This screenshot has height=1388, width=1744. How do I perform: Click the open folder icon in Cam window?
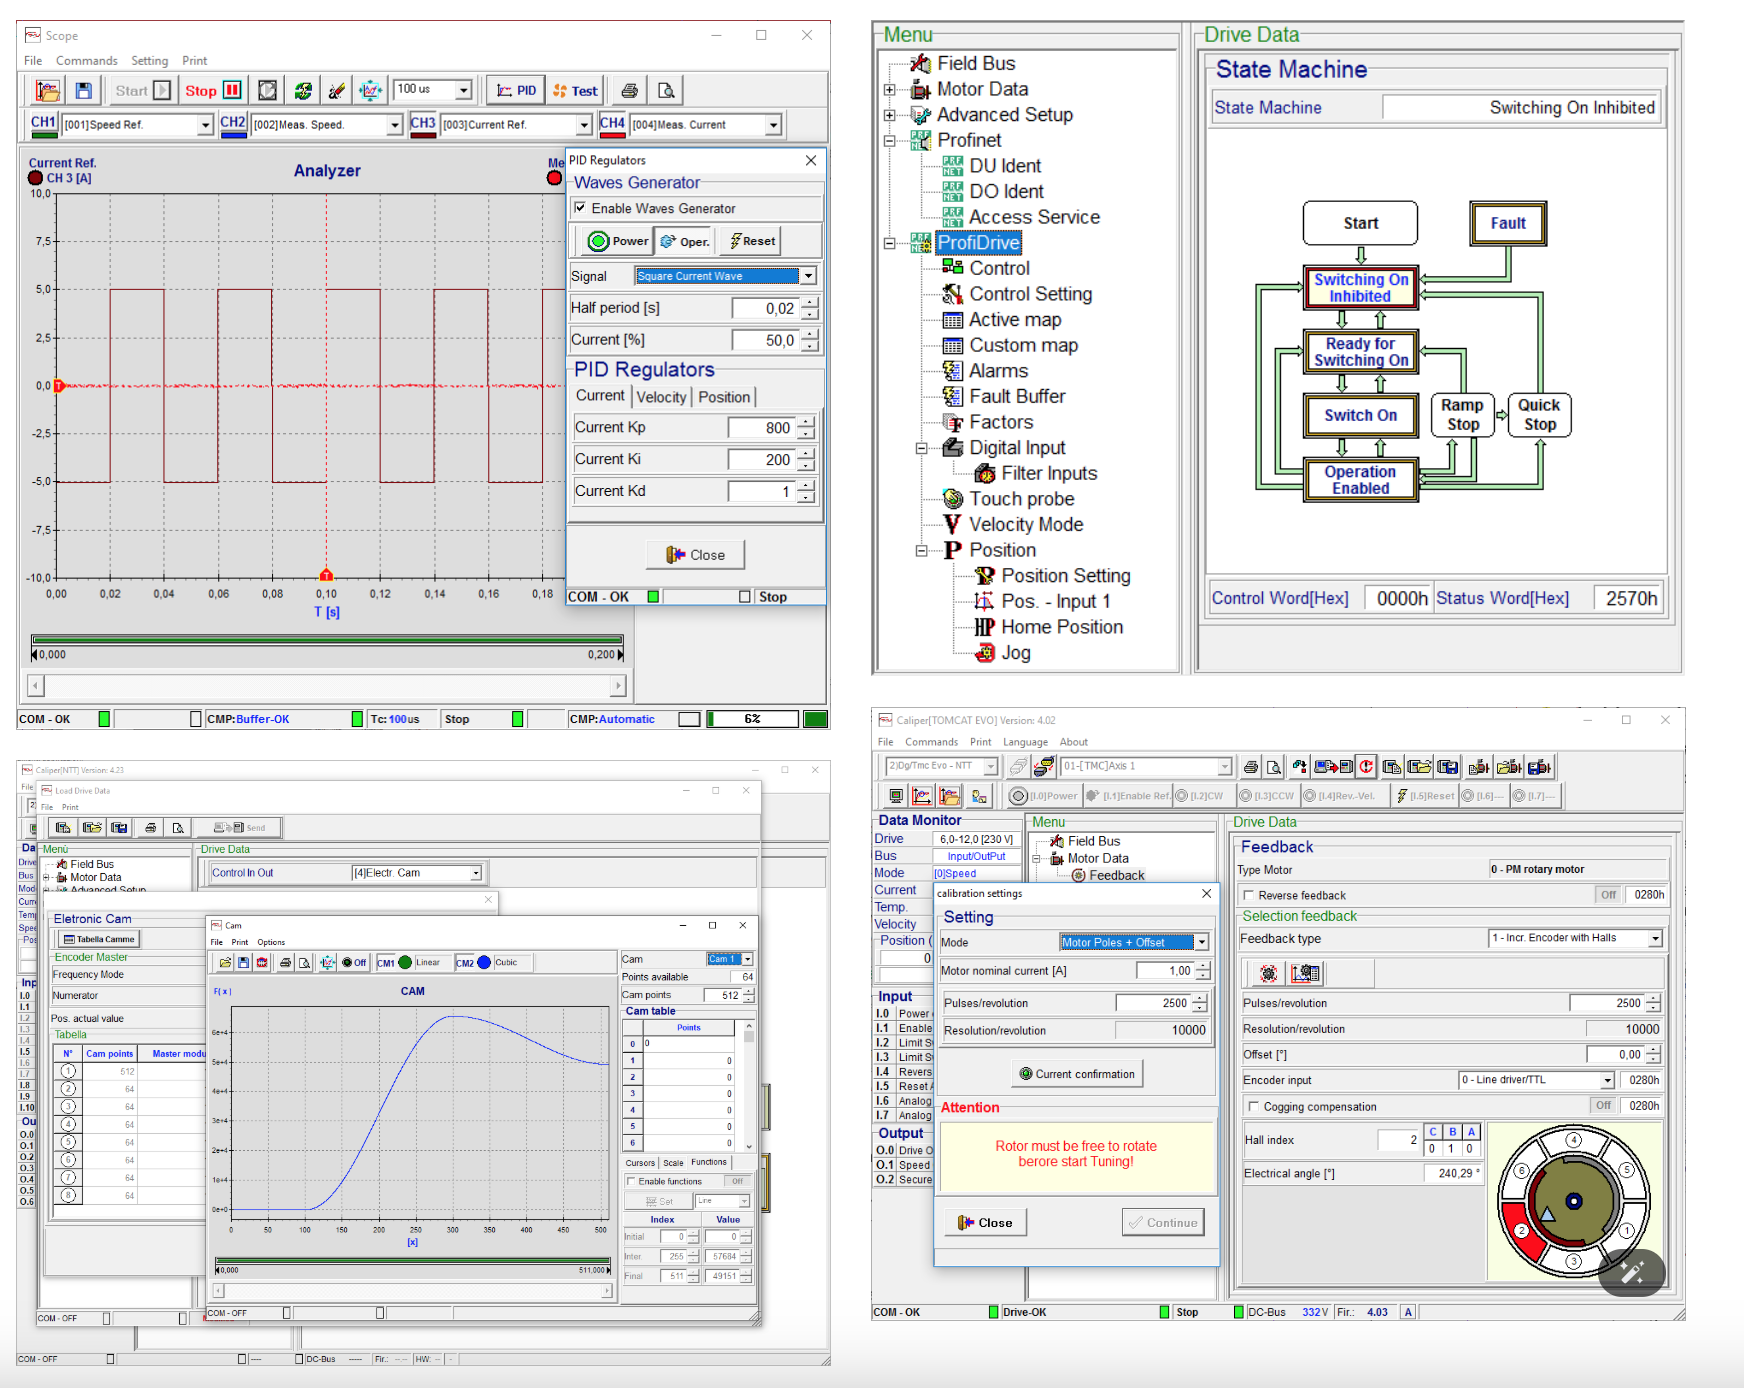tap(225, 962)
